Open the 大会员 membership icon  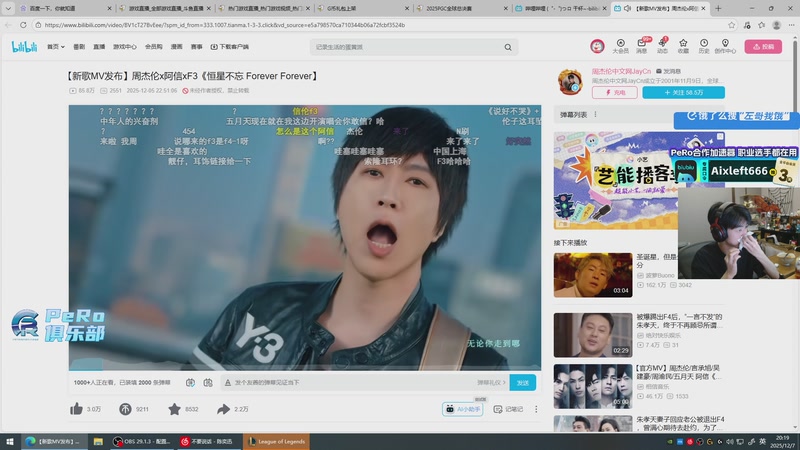coord(620,46)
